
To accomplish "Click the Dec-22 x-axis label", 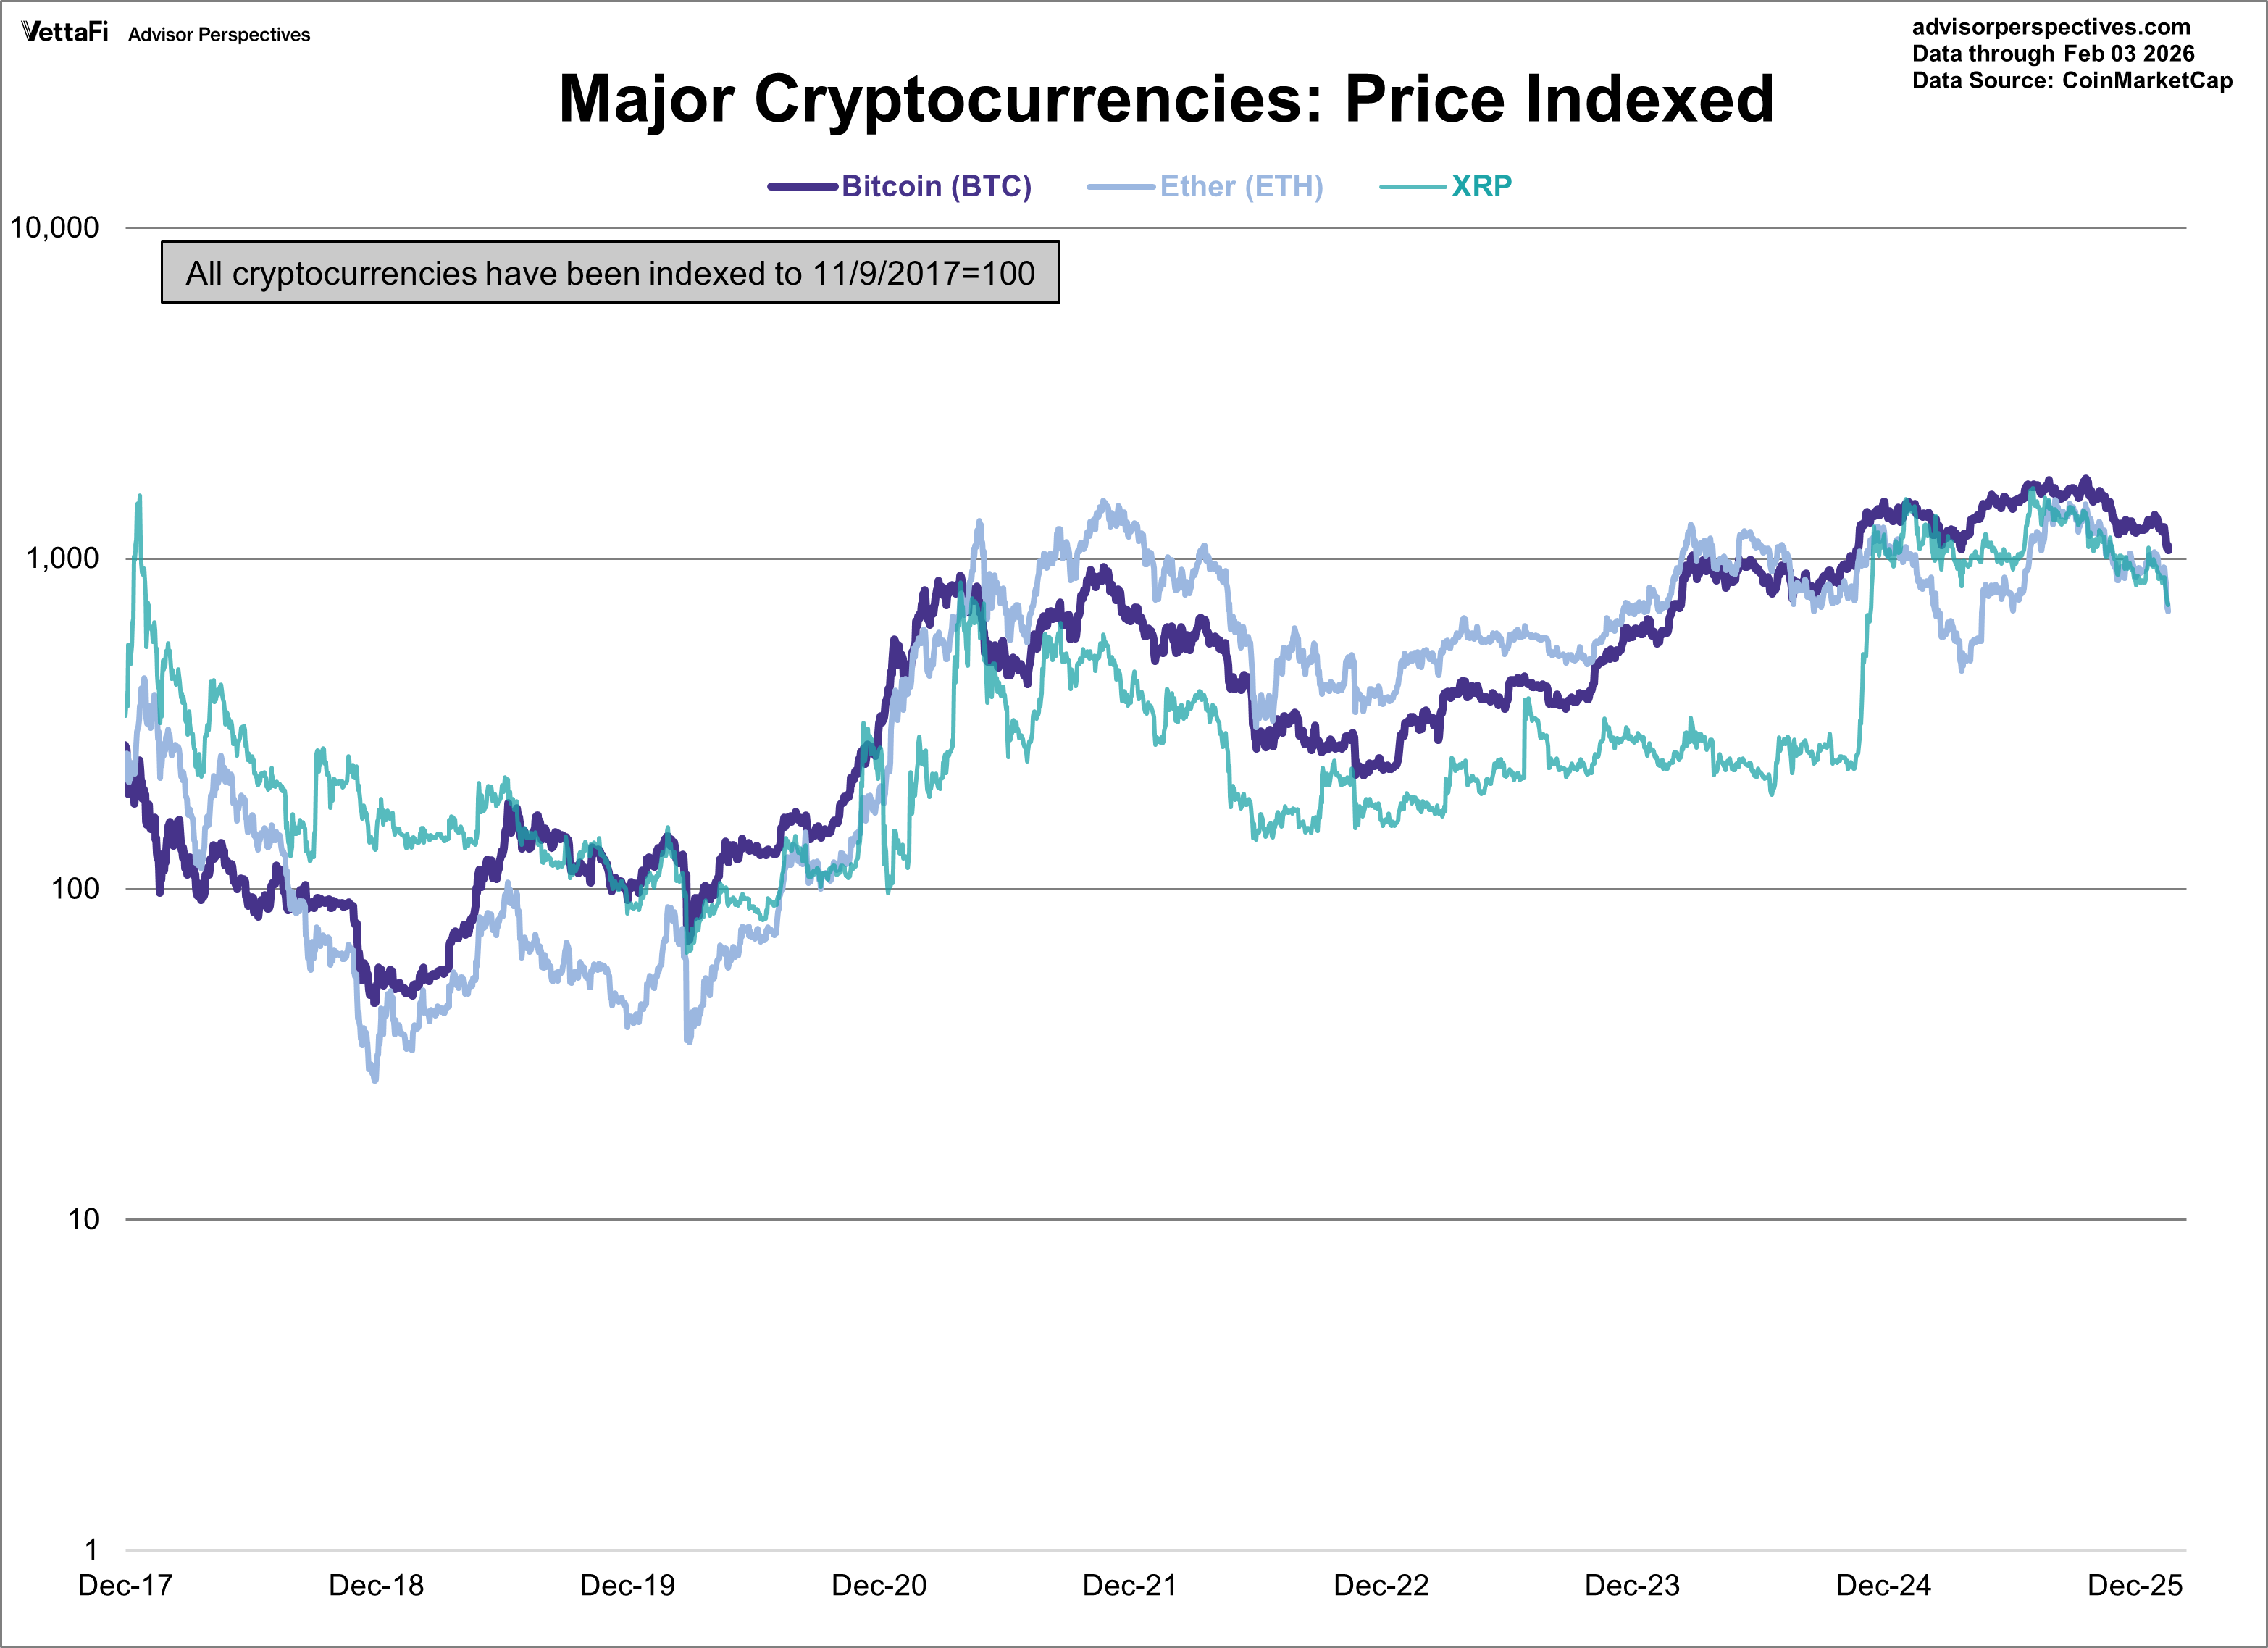I will point(1381,1586).
